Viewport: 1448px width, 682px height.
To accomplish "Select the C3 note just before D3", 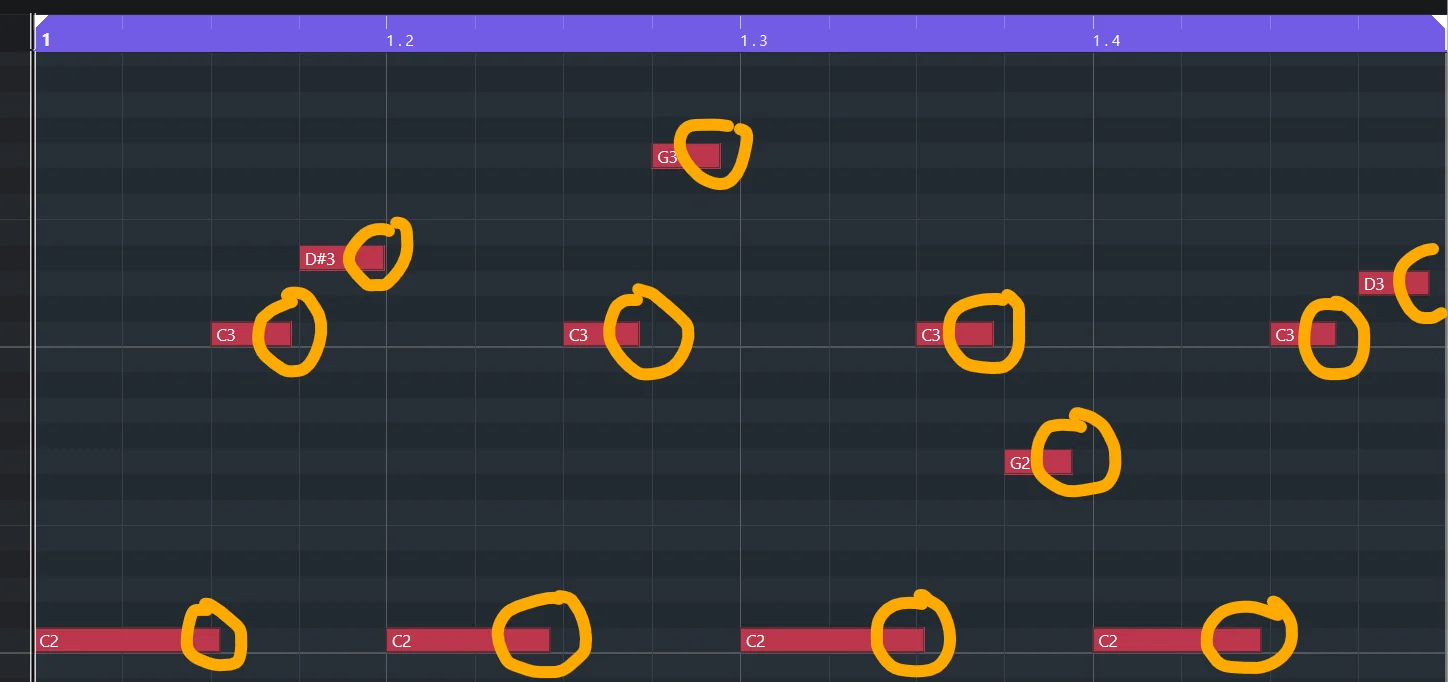I will point(1303,334).
